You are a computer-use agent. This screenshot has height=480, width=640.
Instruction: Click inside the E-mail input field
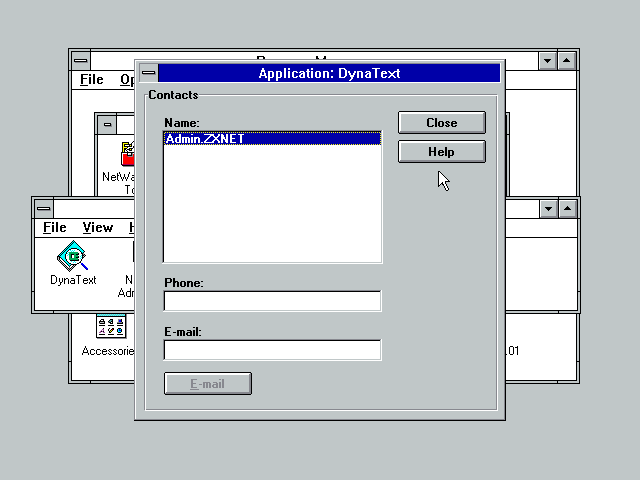(x=272, y=350)
